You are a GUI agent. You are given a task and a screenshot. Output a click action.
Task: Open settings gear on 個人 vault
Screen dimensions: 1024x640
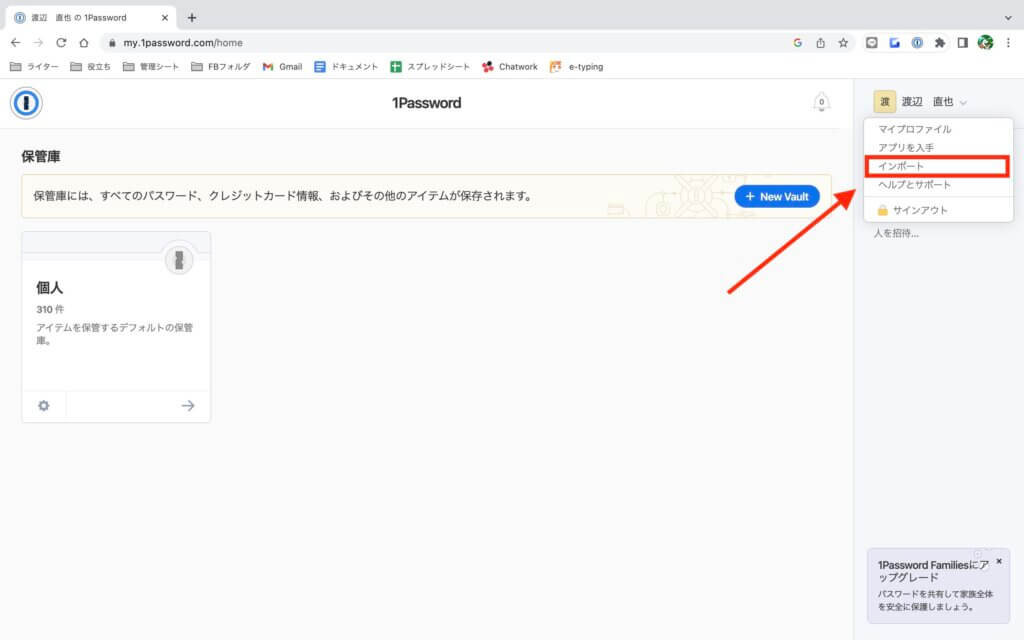coord(44,406)
